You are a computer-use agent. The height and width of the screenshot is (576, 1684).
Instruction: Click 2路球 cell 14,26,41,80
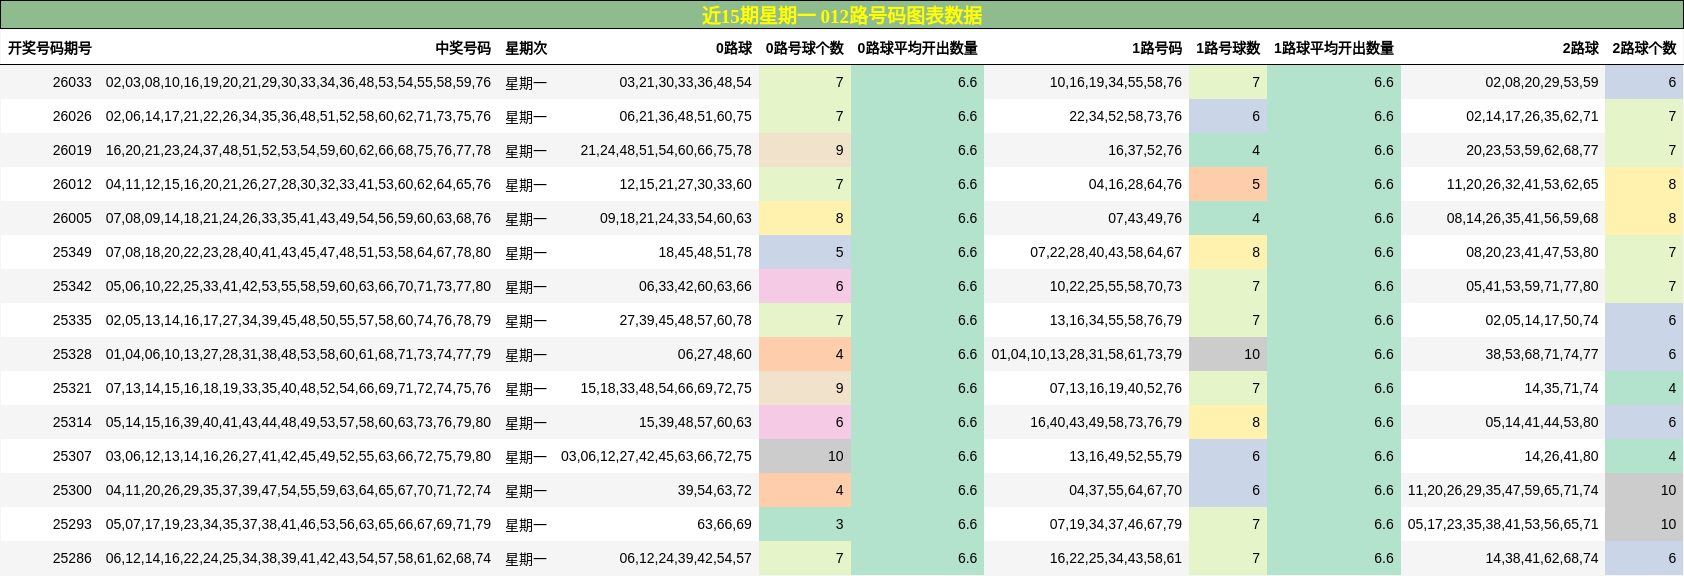(1561, 456)
